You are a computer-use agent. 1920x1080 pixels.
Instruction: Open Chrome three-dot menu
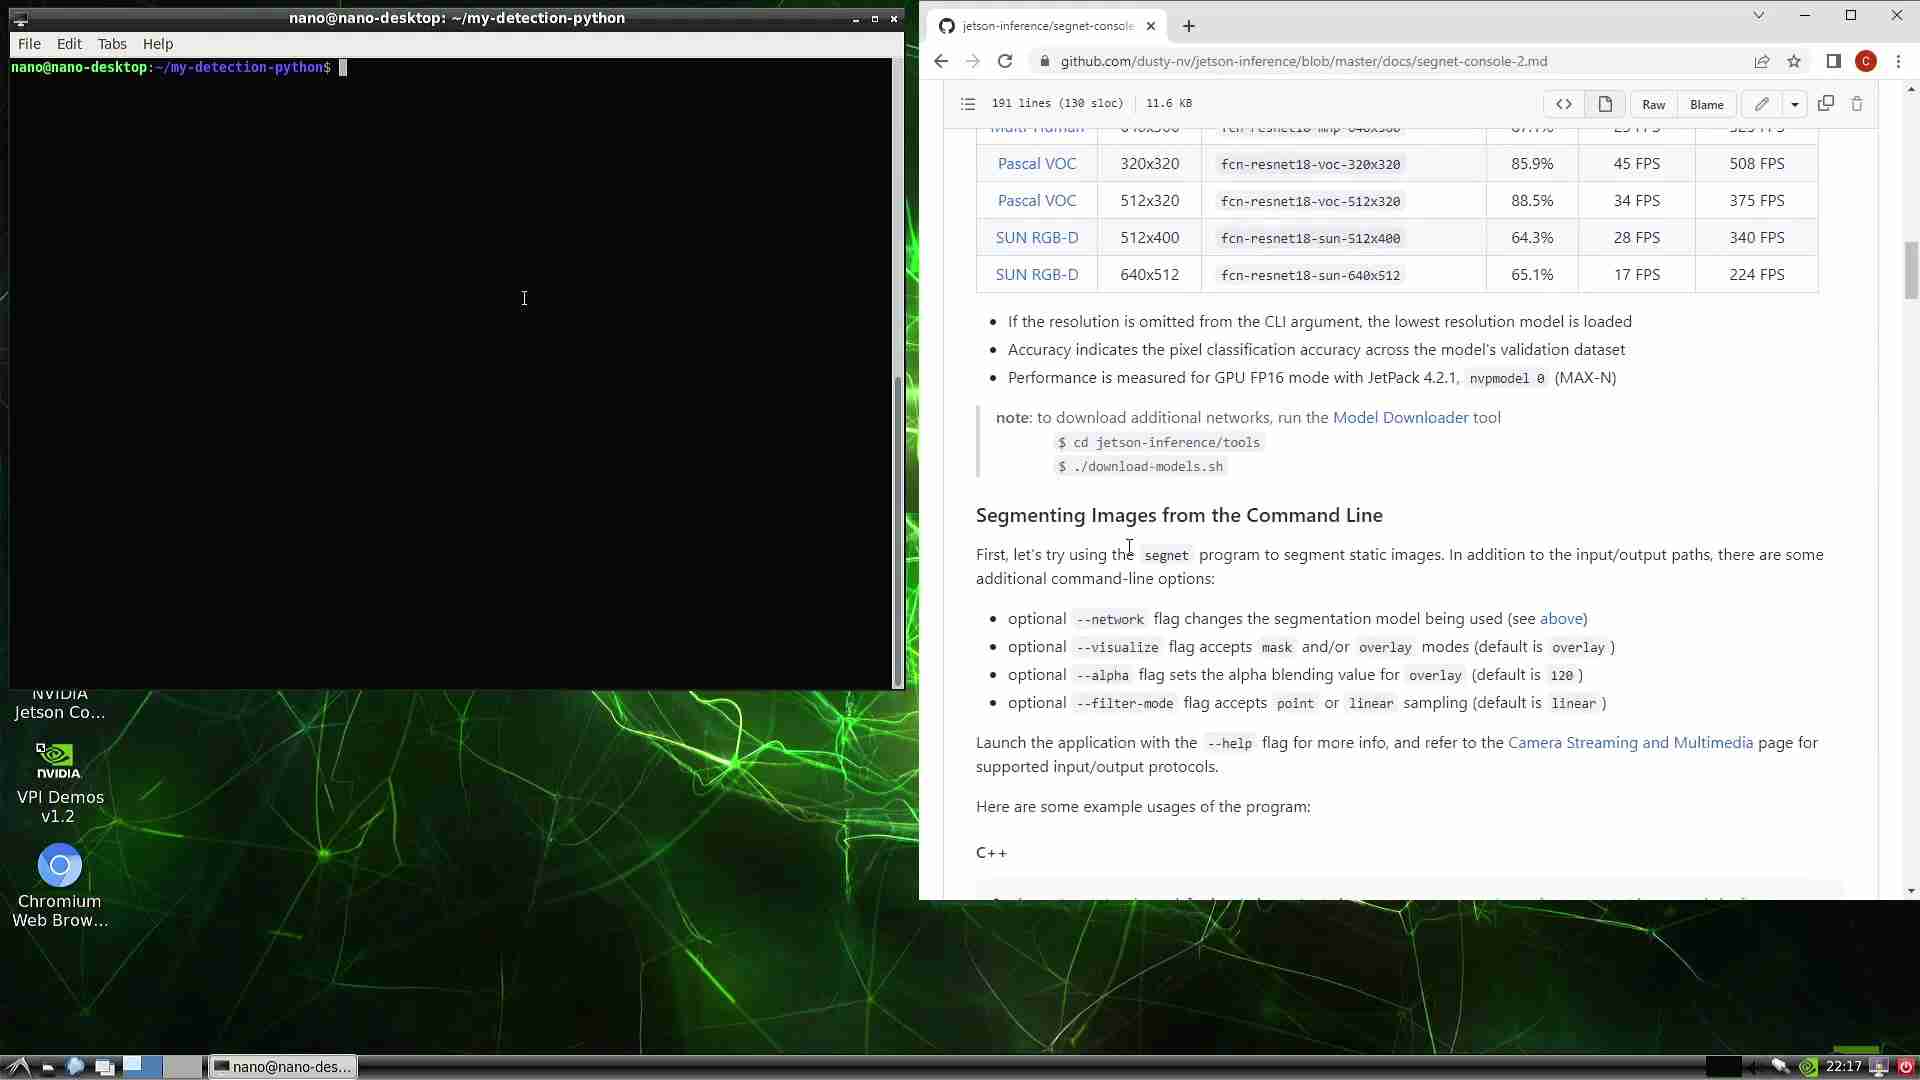point(1898,61)
